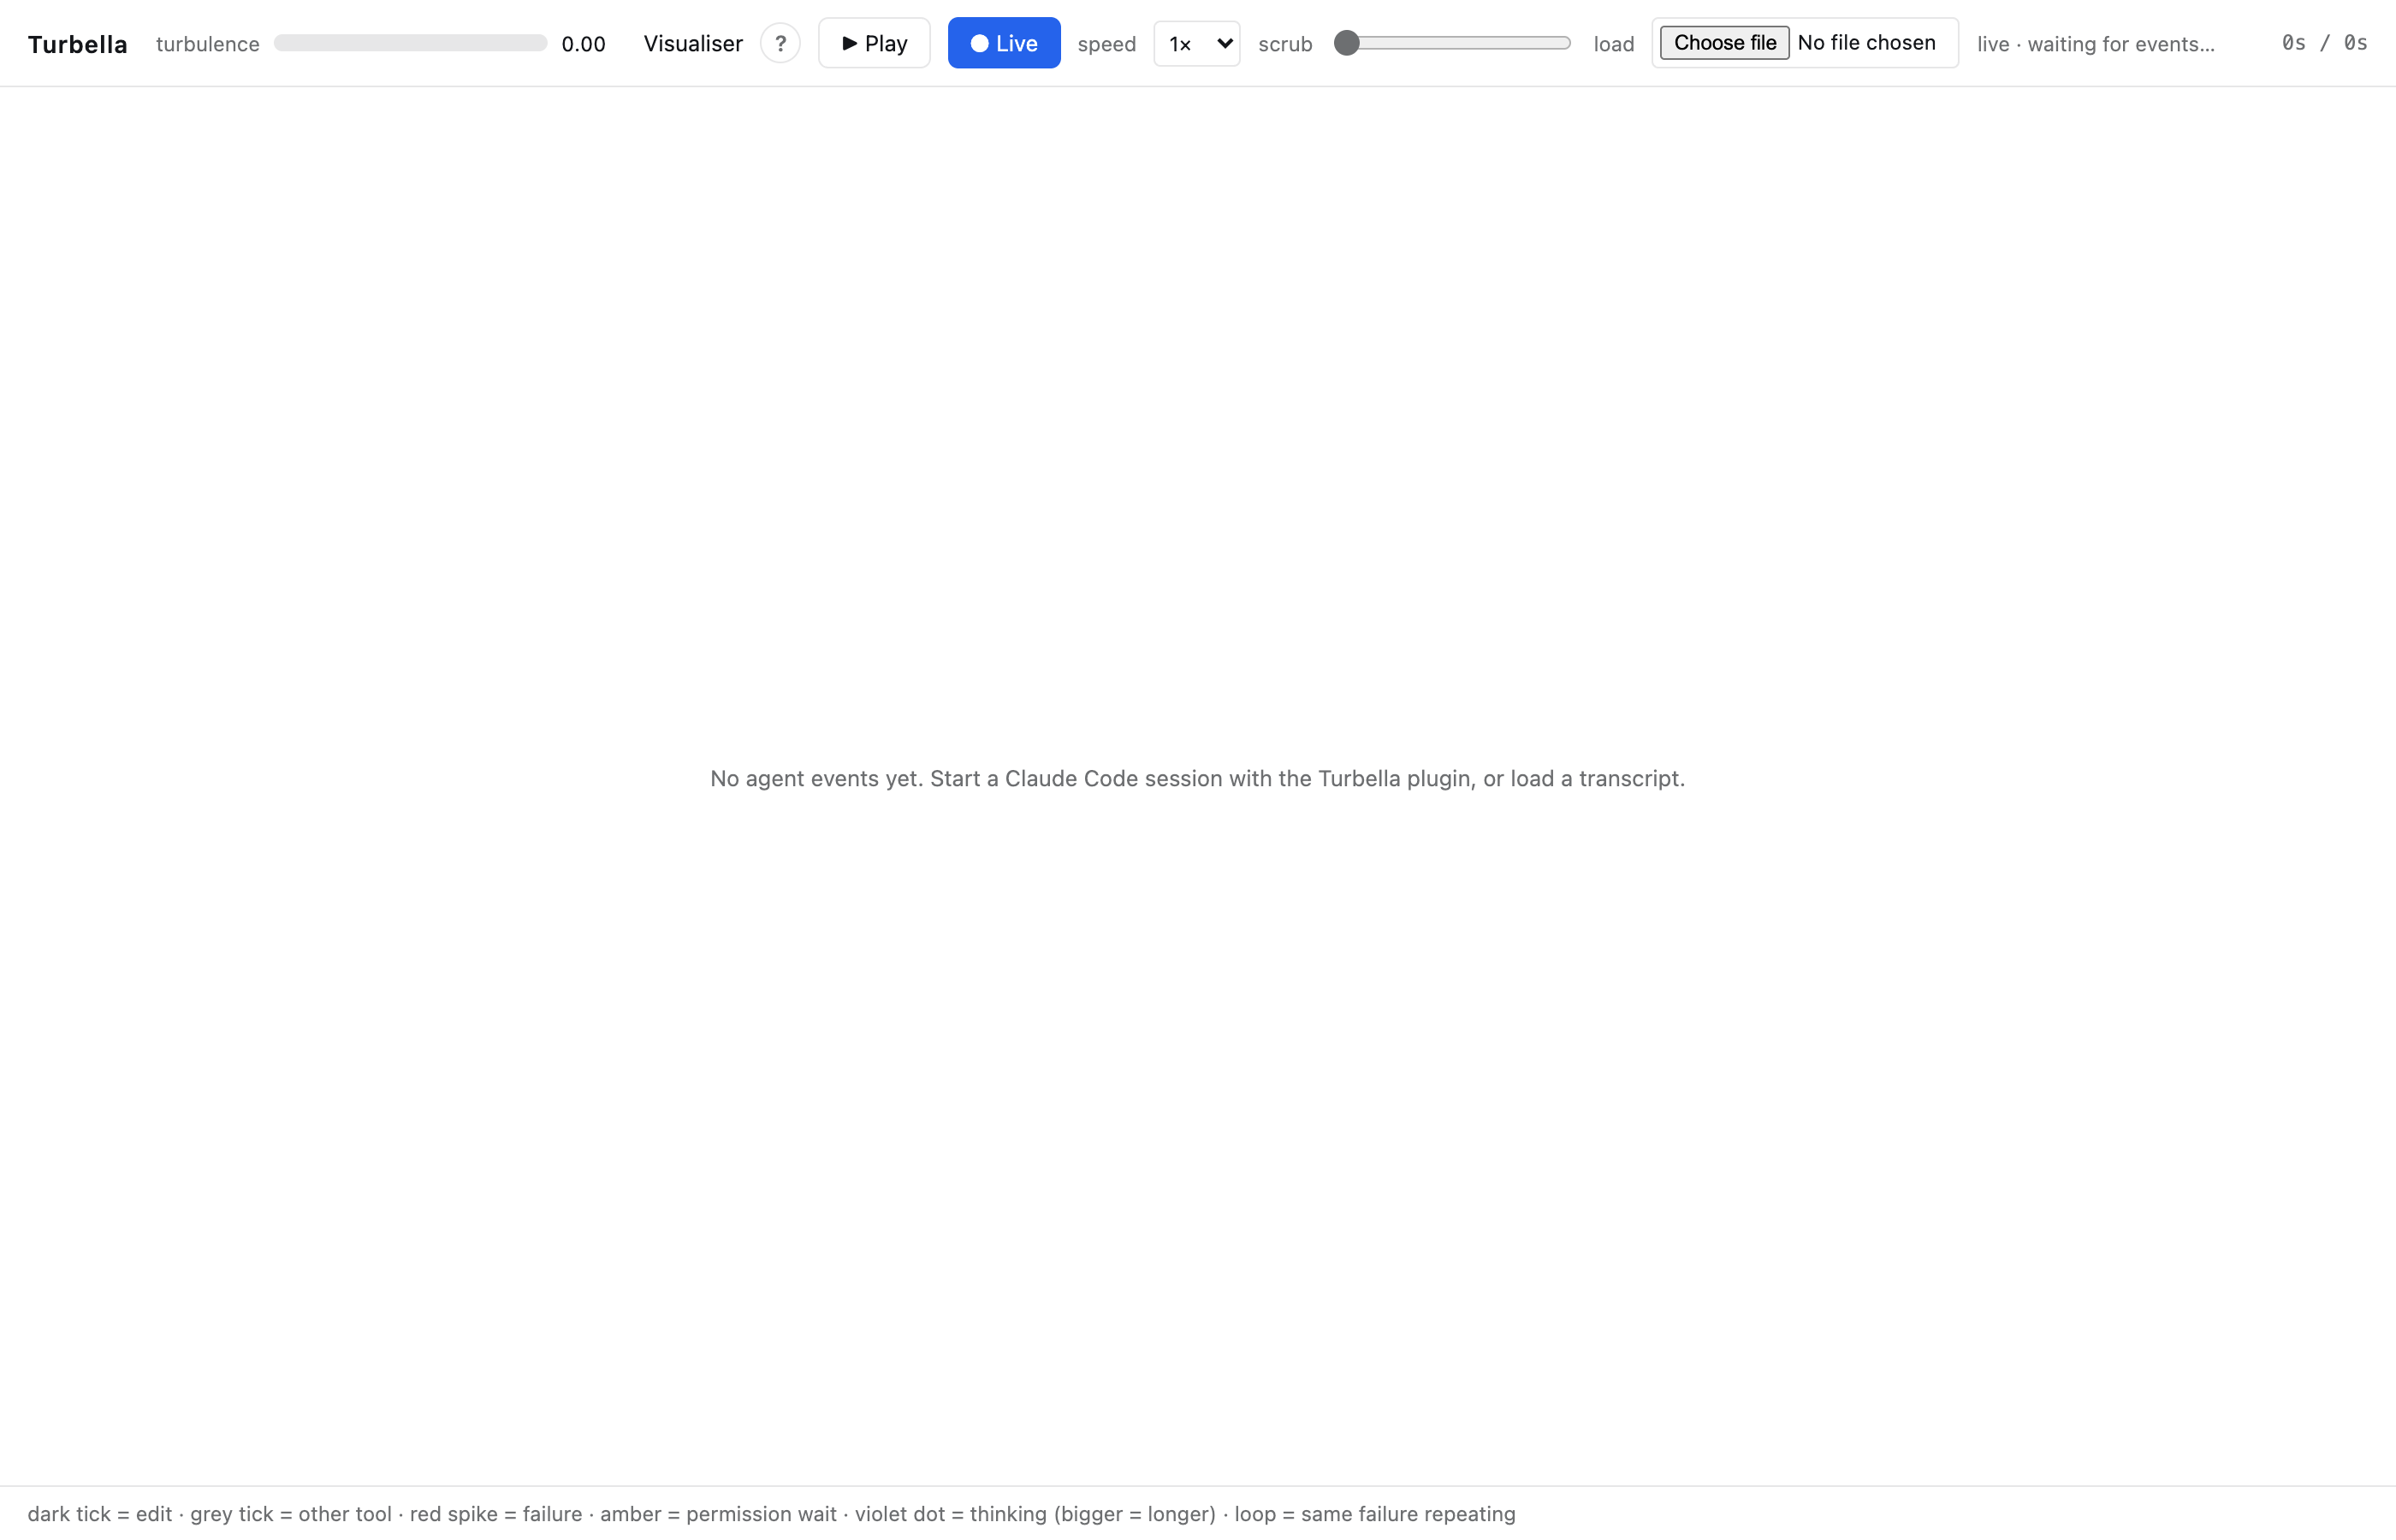Click the 'No file chosen' text
Image resolution: width=2396 pixels, height=1540 pixels.
pos(1867,43)
